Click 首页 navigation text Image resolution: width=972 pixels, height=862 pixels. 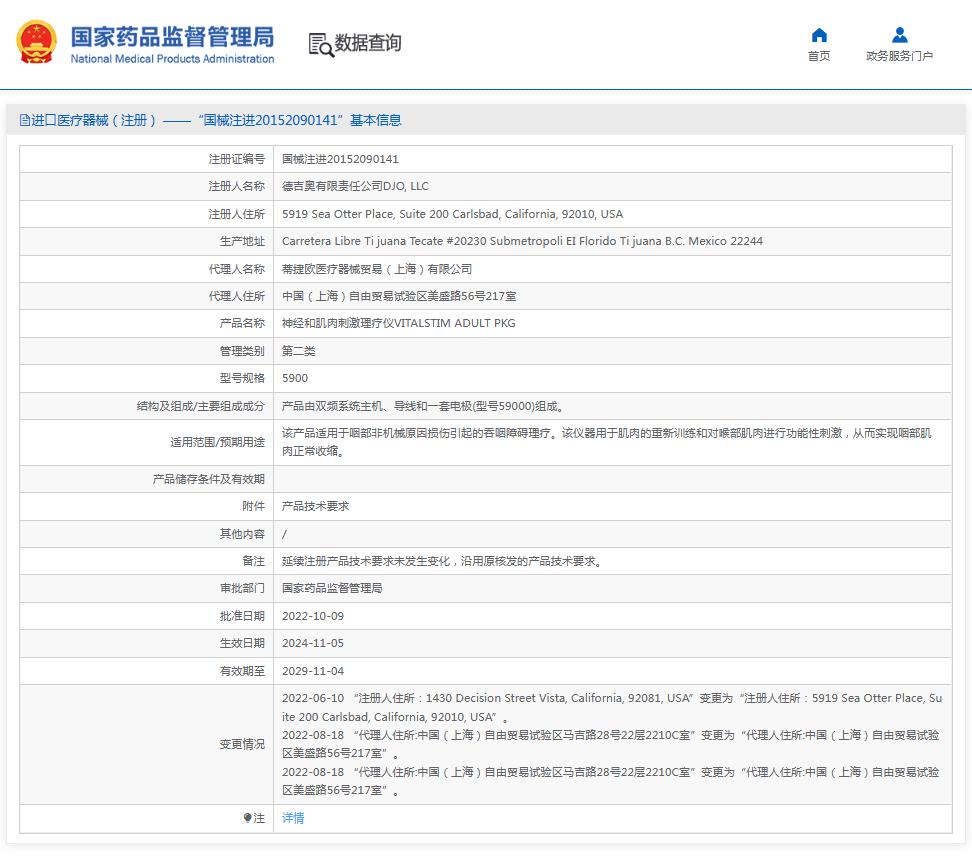(x=820, y=58)
